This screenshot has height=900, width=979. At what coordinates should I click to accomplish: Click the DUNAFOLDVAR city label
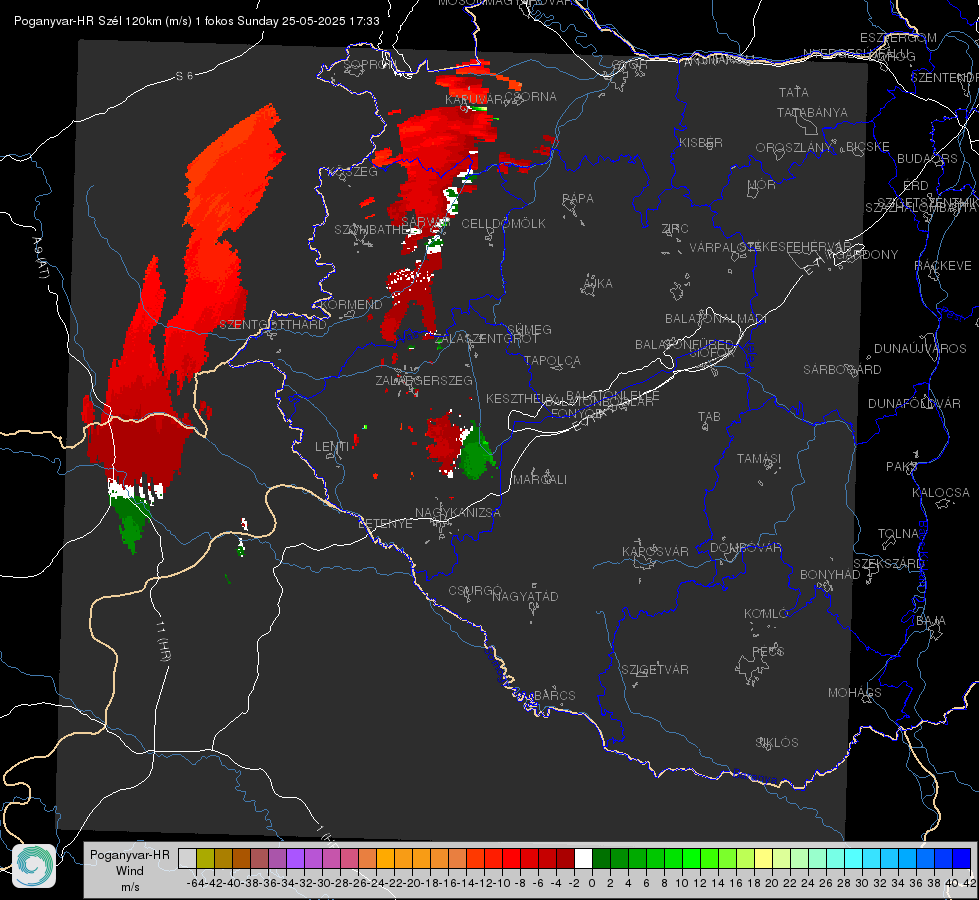[914, 403]
